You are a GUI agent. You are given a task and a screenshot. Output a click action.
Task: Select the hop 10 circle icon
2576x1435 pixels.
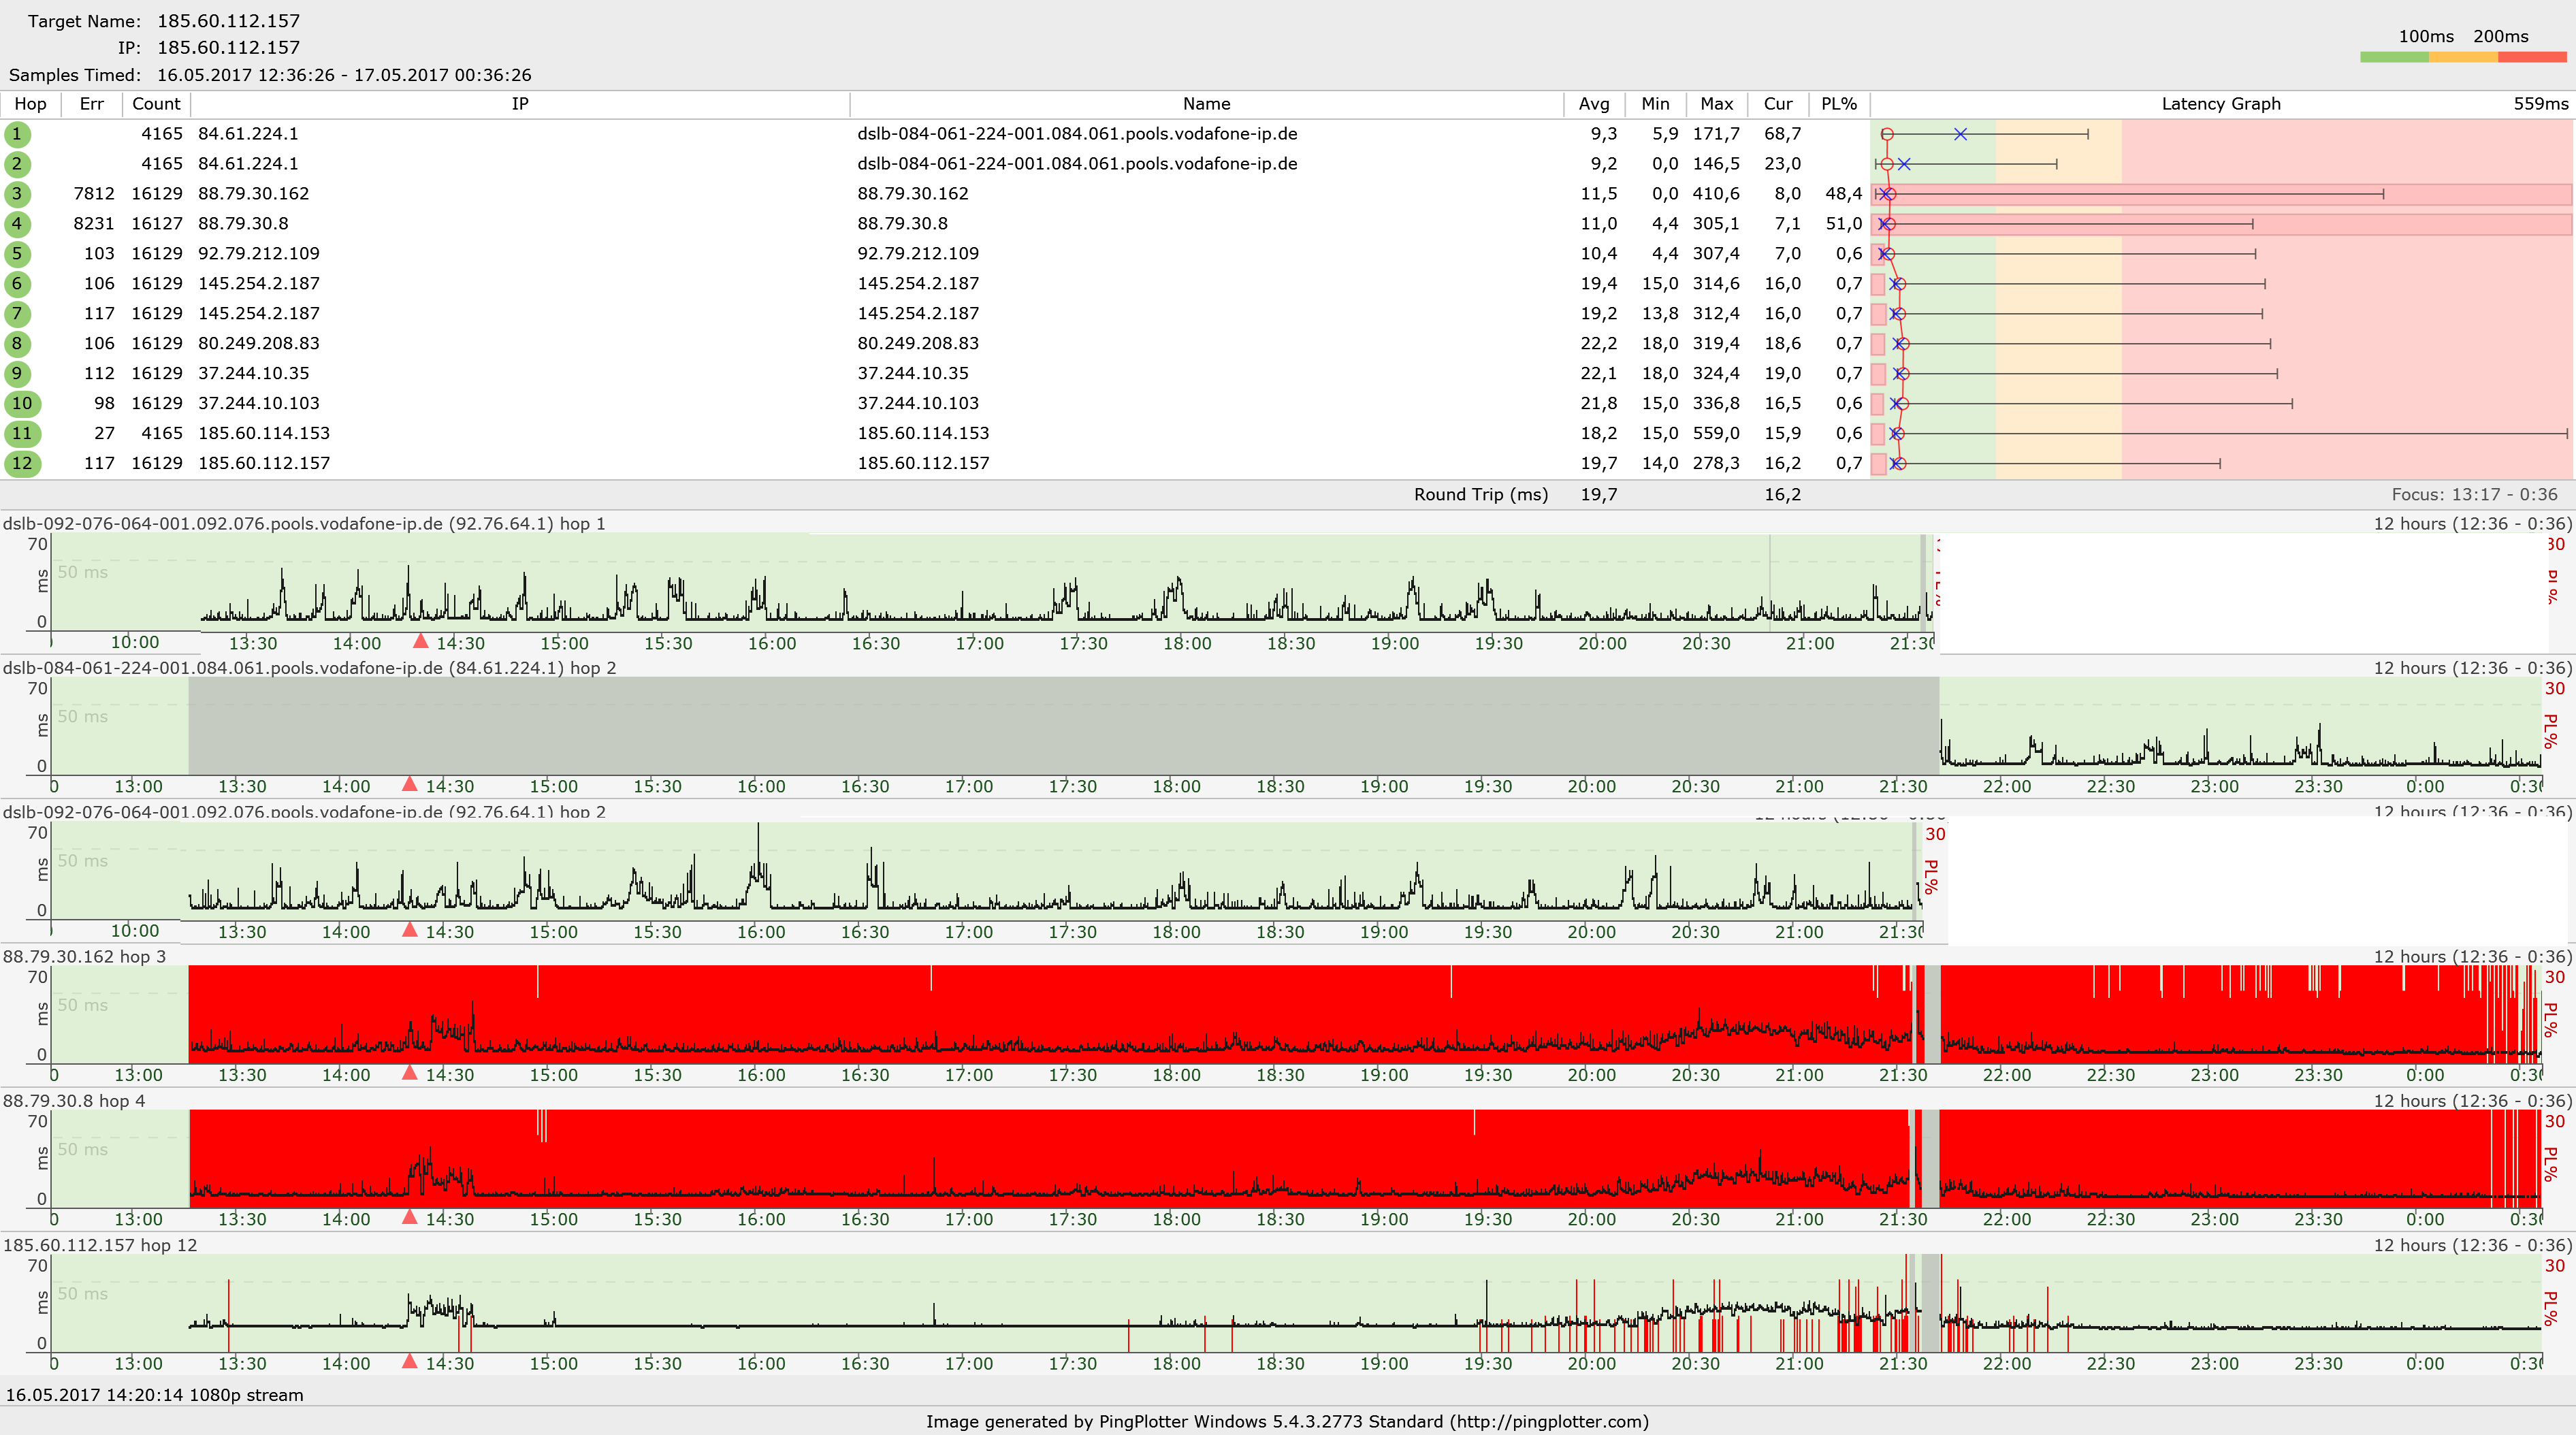(x=21, y=403)
